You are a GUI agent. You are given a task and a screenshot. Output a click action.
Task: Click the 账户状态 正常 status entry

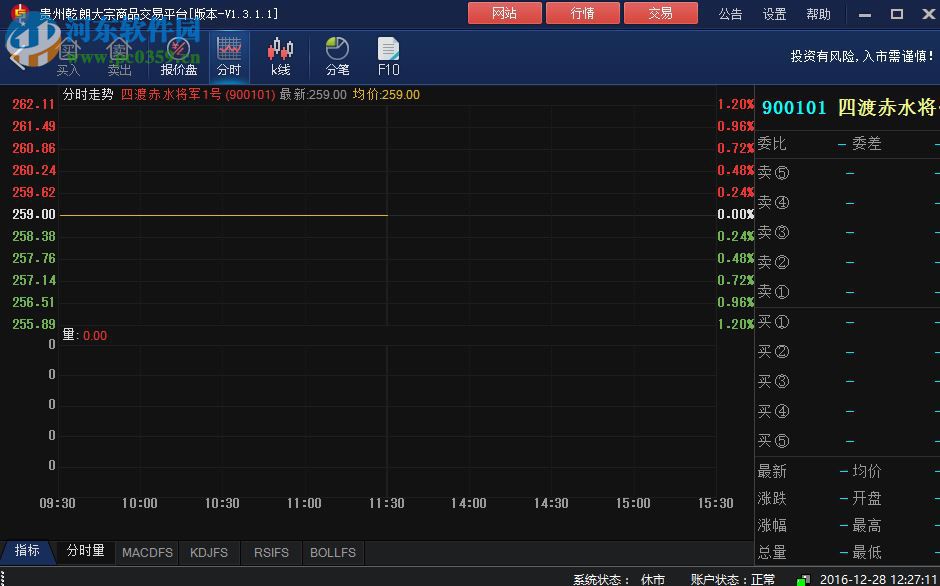click(x=733, y=580)
